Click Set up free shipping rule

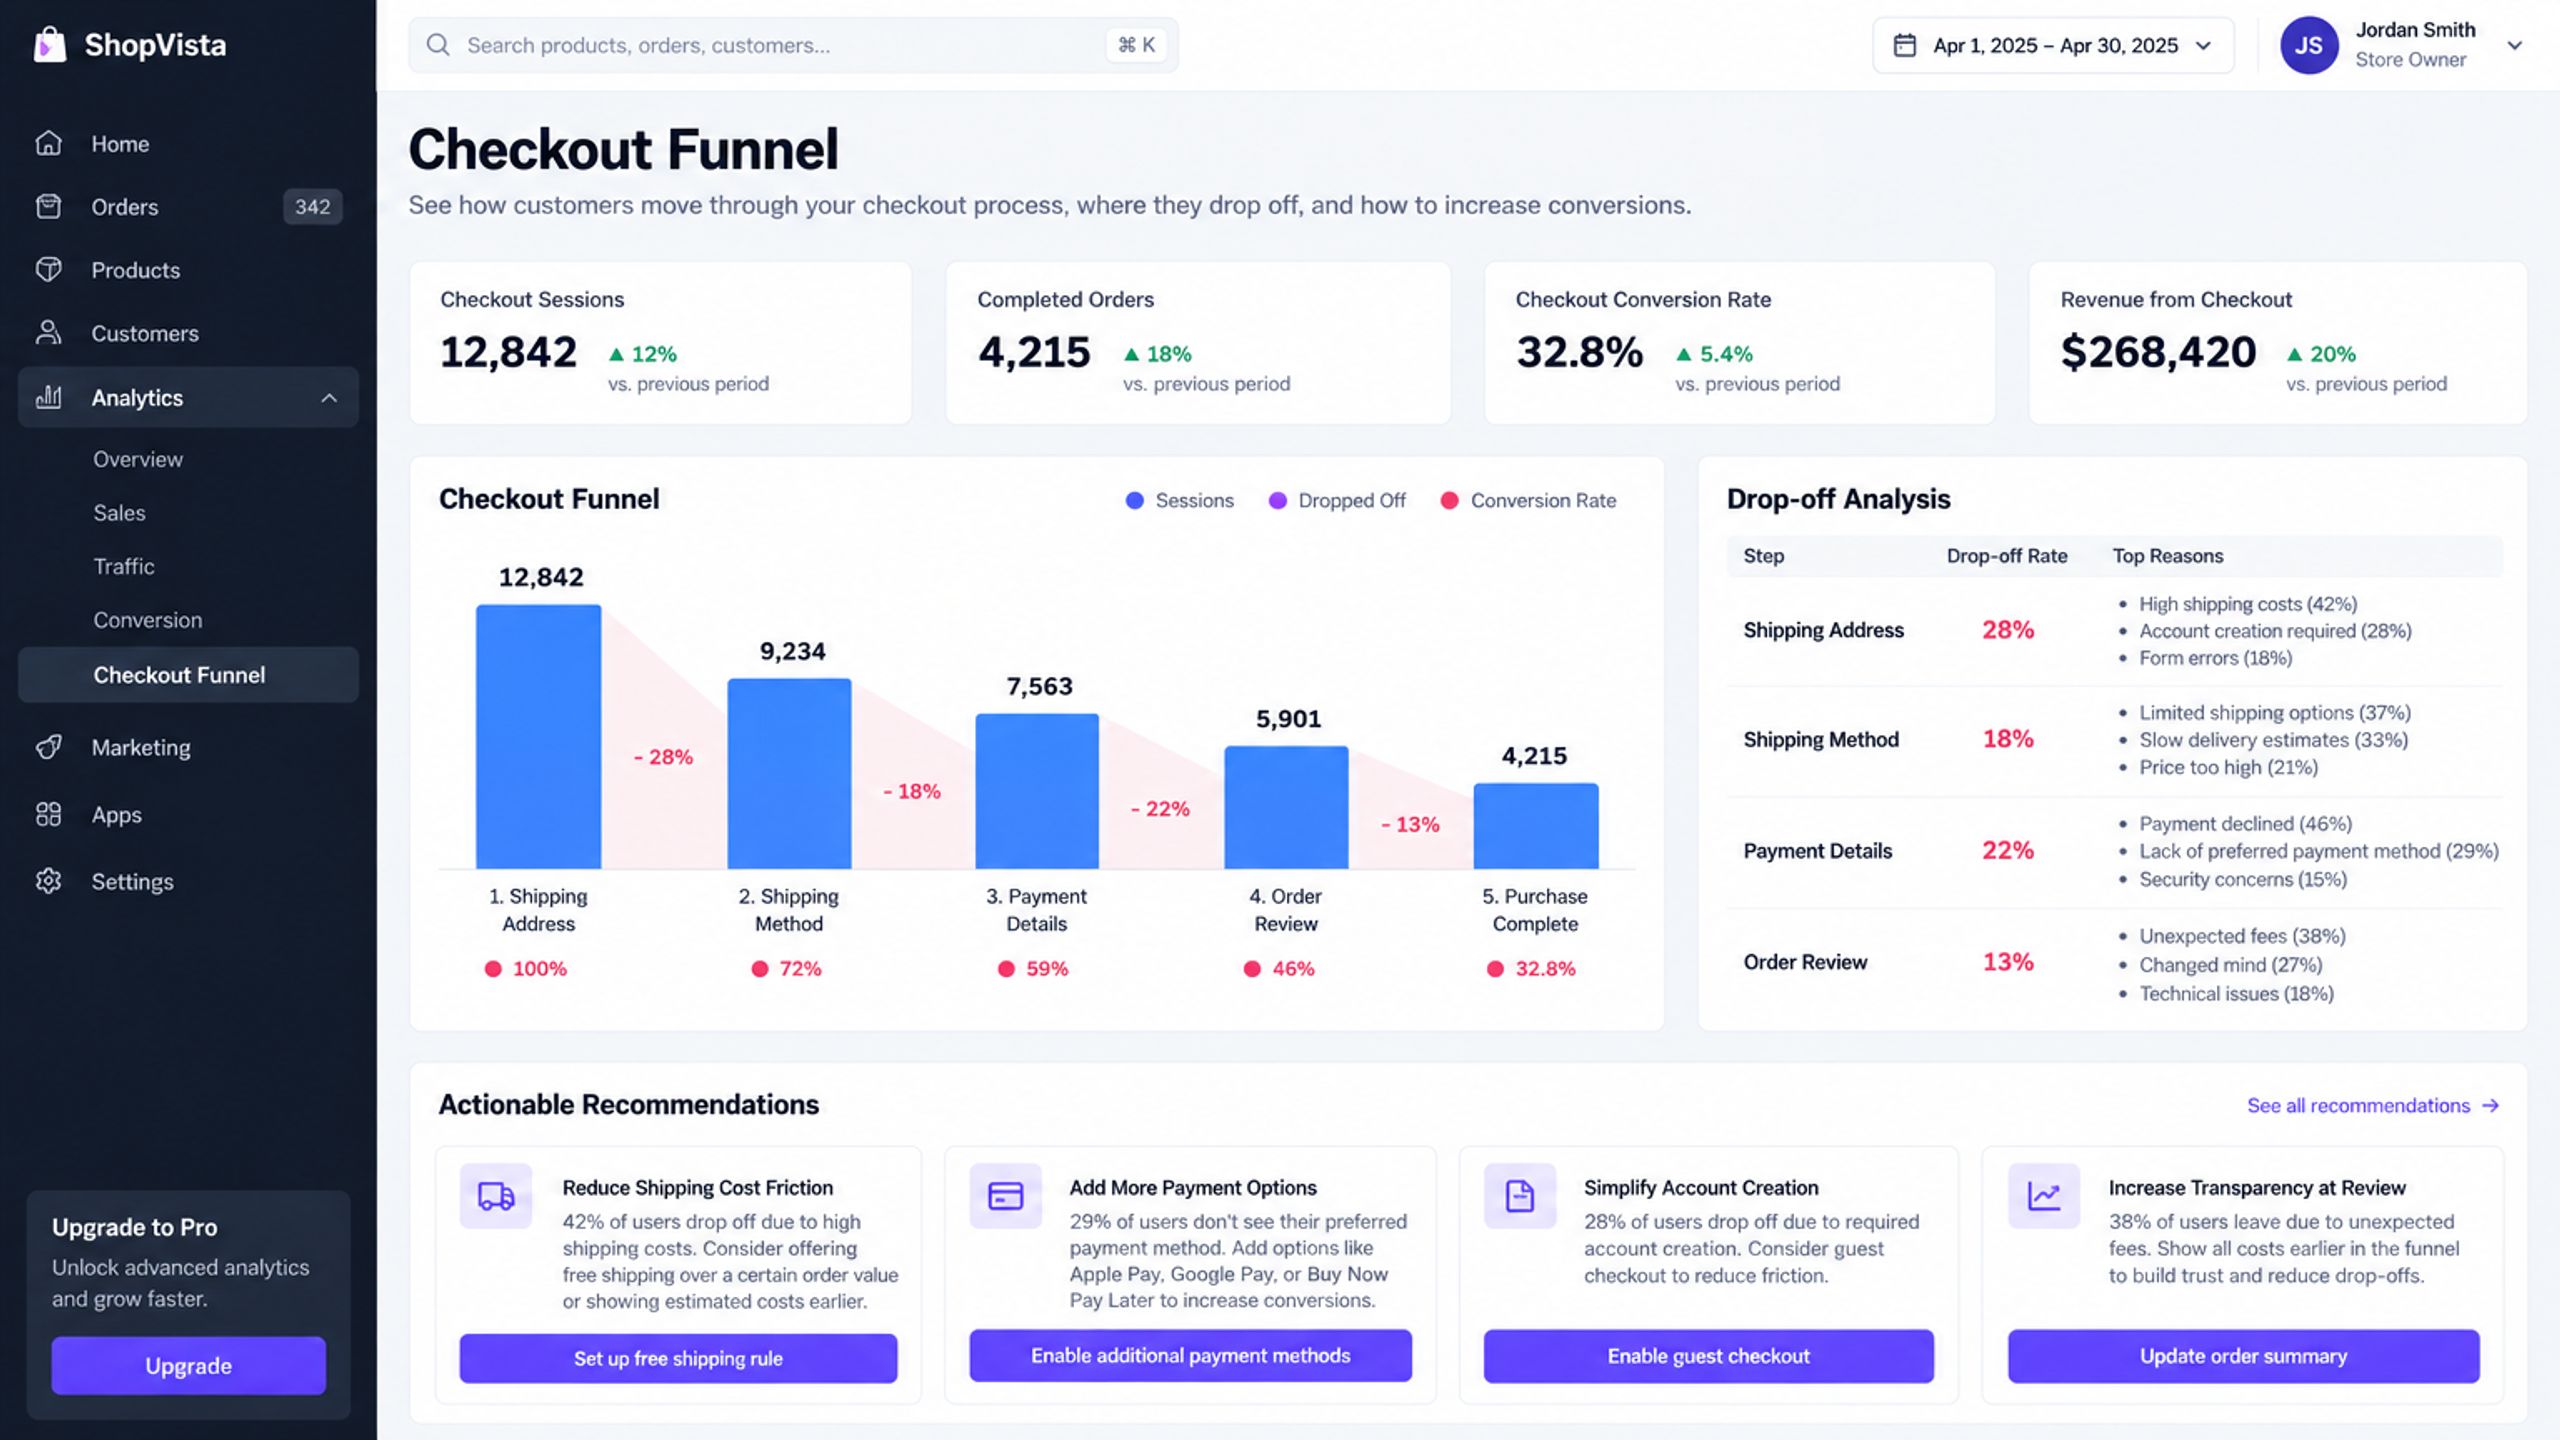click(x=678, y=1358)
